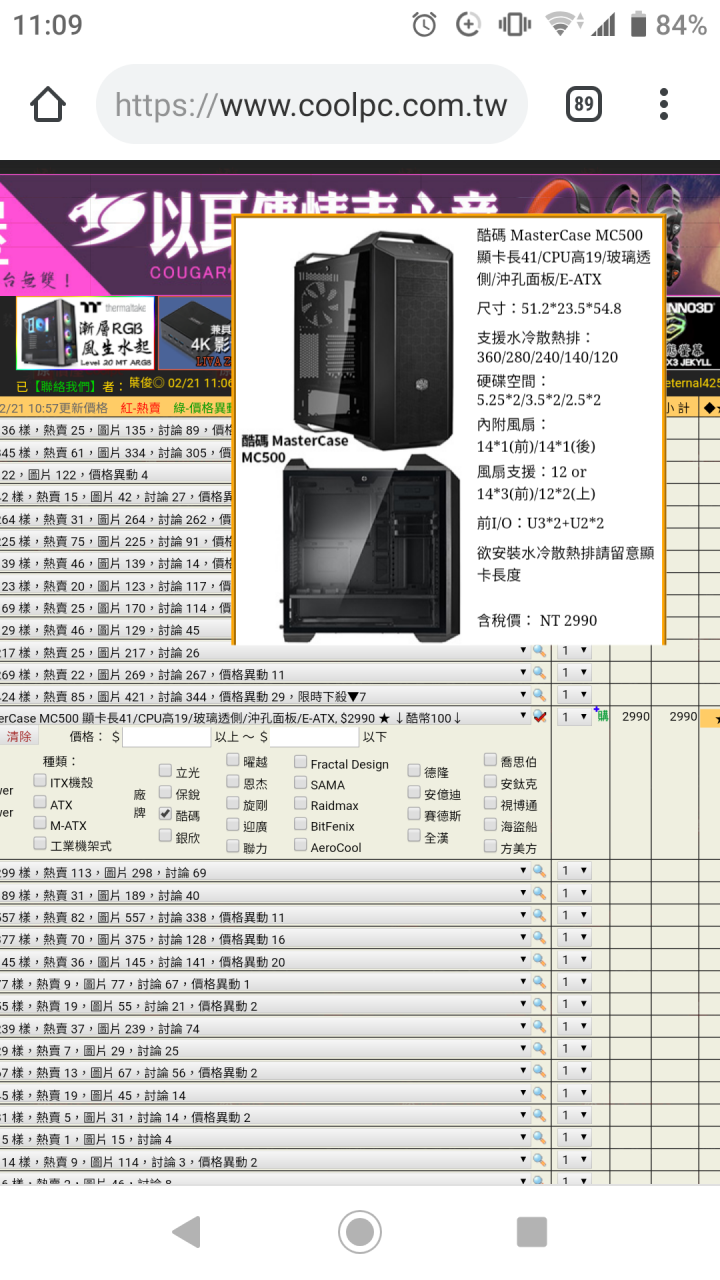
Task: Click the magnifier icon on the 熱賣19 圖片55 row
Action: click(x=539, y=1005)
